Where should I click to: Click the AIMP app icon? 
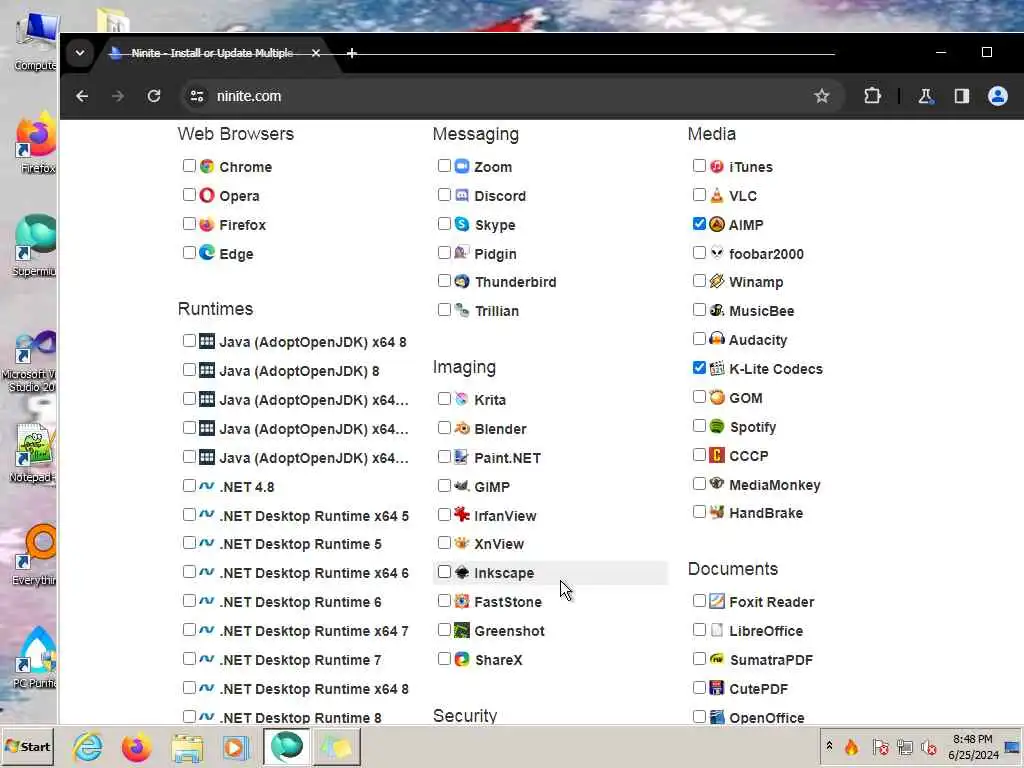click(x=717, y=224)
